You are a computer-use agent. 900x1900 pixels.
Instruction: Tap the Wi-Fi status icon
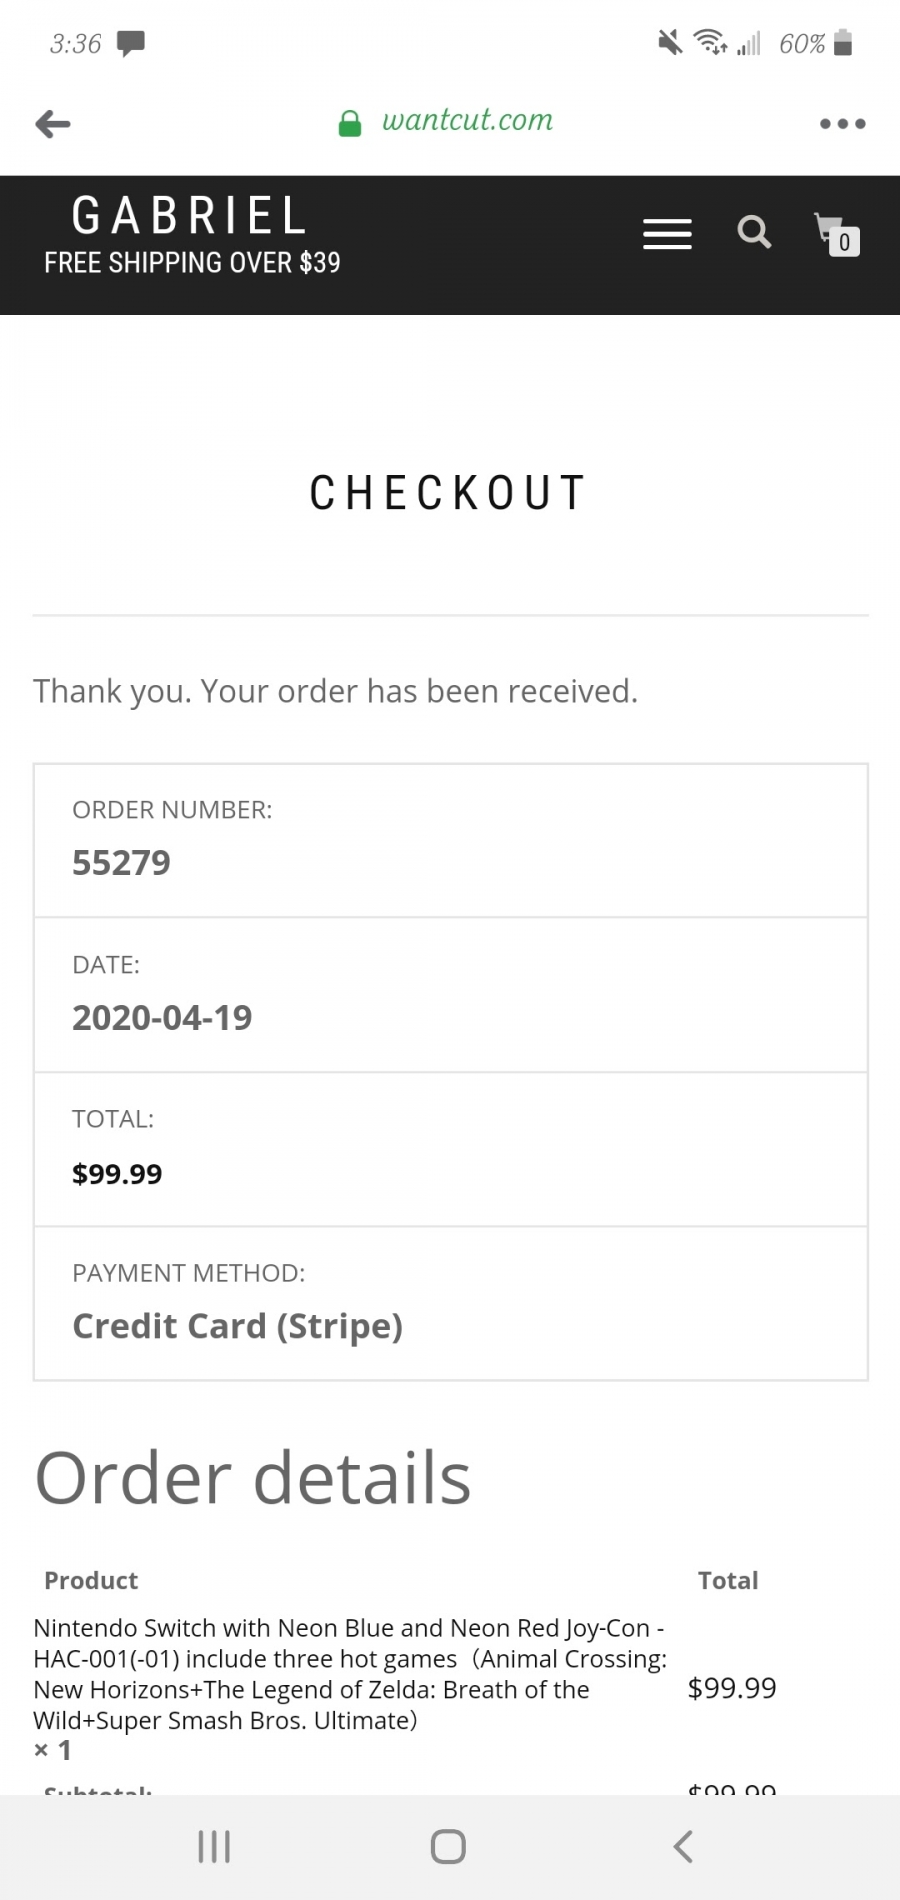[711, 42]
